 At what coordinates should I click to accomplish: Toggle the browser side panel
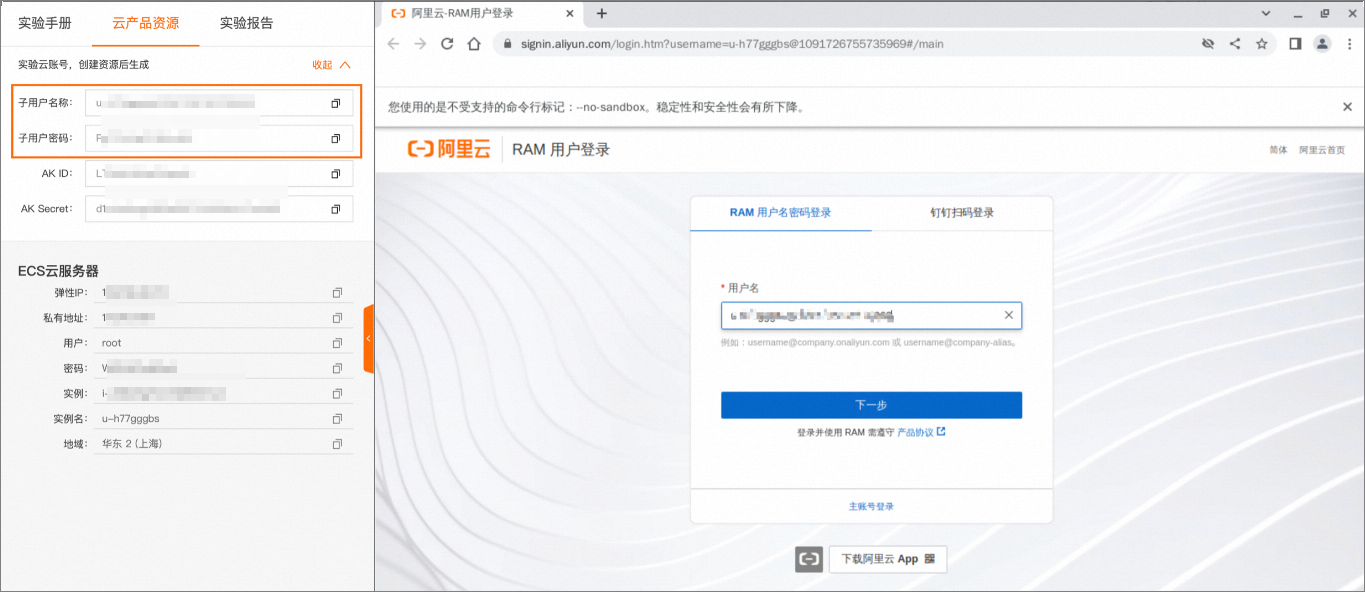coord(1295,44)
